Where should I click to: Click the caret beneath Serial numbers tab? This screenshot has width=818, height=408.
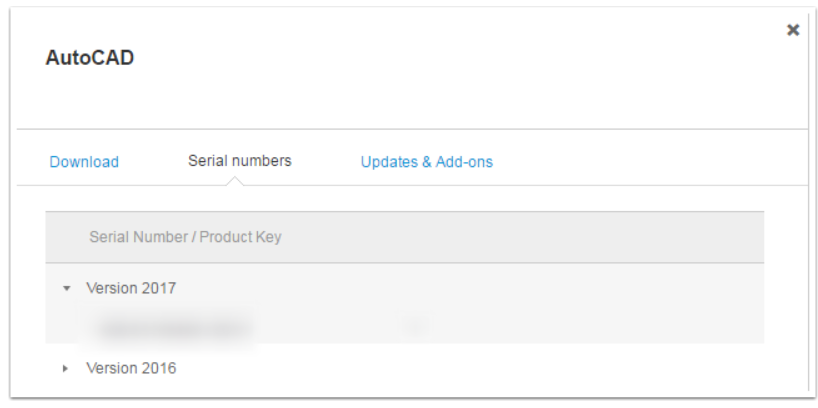[235, 181]
